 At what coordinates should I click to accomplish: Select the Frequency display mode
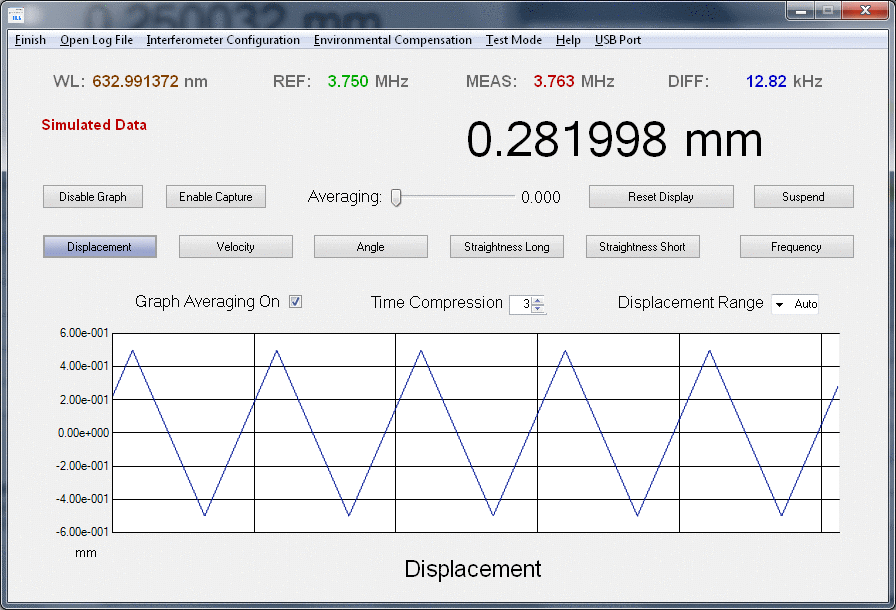[796, 246]
